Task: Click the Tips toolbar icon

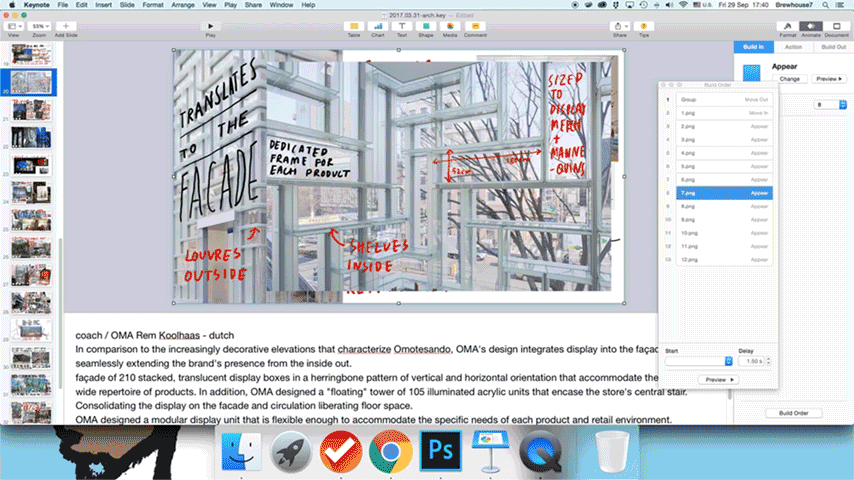Action: pyautogui.click(x=644, y=26)
